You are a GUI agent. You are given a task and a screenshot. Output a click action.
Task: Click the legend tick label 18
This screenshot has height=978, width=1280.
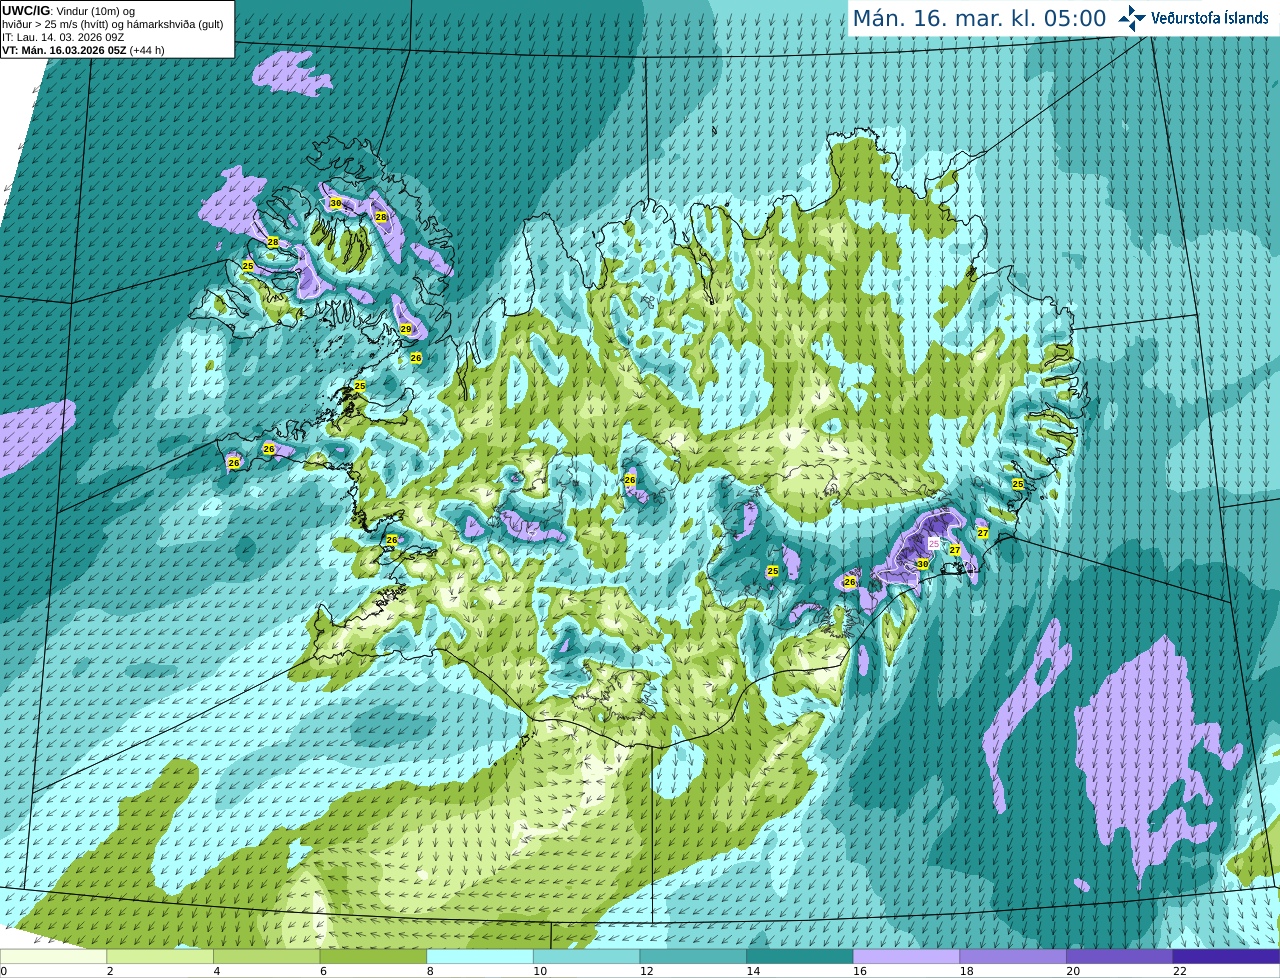(x=967, y=971)
